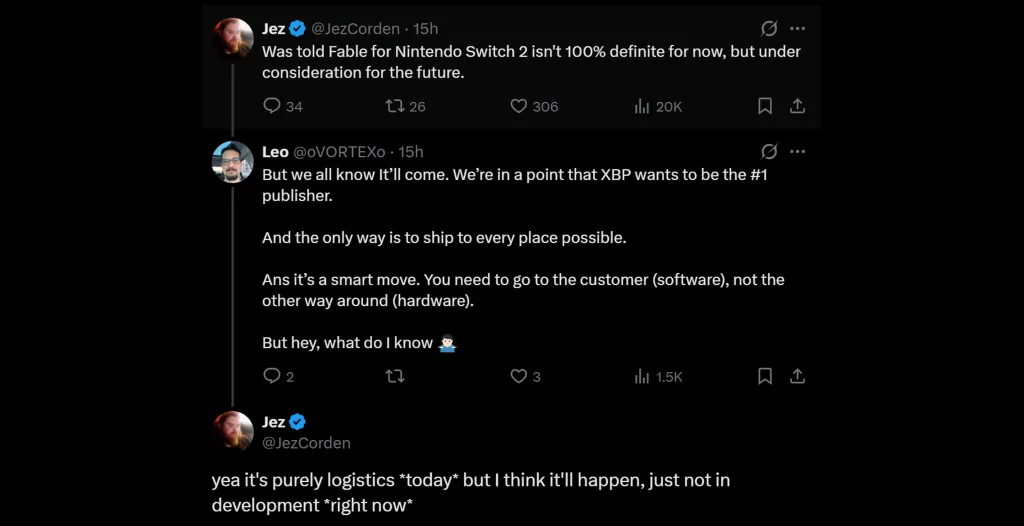Viewport: 1024px width, 526px height.
Task: View Leo's tweet 1.5K views analytics
Action: [643, 376]
